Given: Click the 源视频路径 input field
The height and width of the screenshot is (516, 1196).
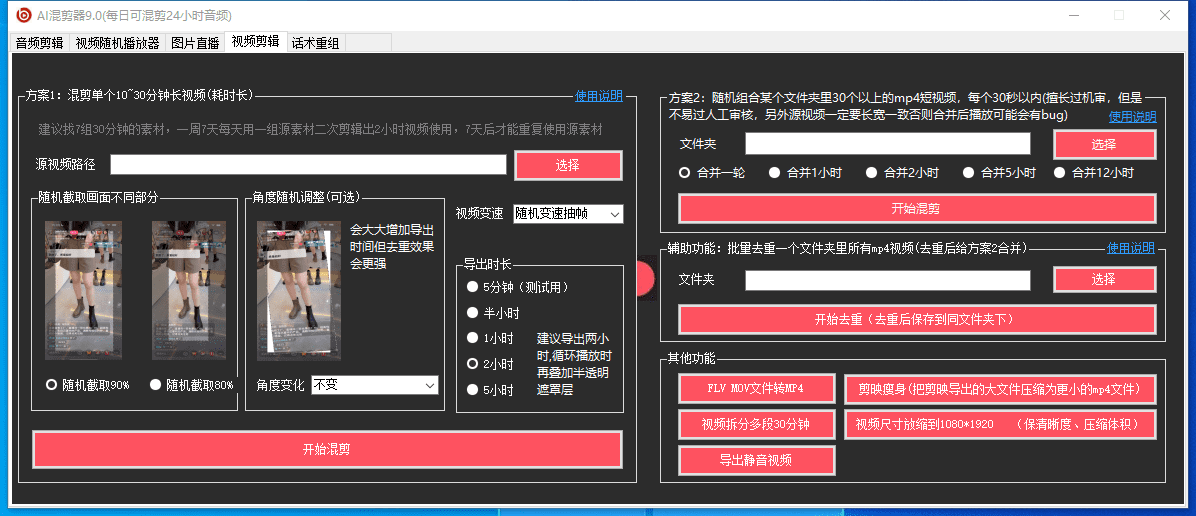Looking at the screenshot, I should (x=309, y=165).
